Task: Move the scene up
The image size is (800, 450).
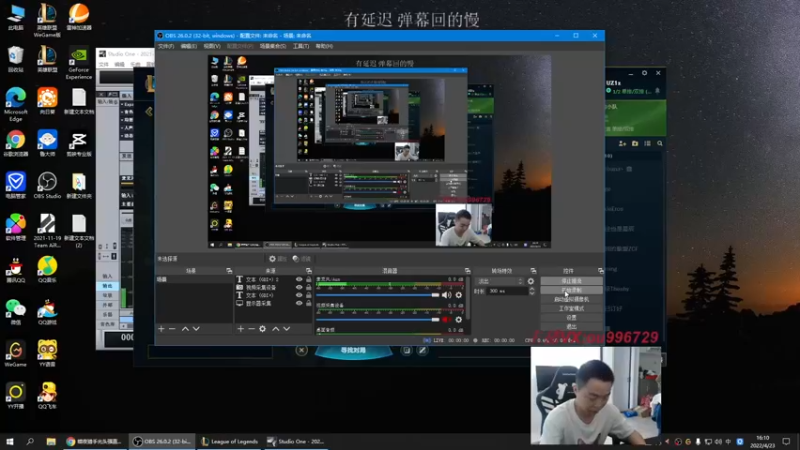Action: [x=185, y=329]
